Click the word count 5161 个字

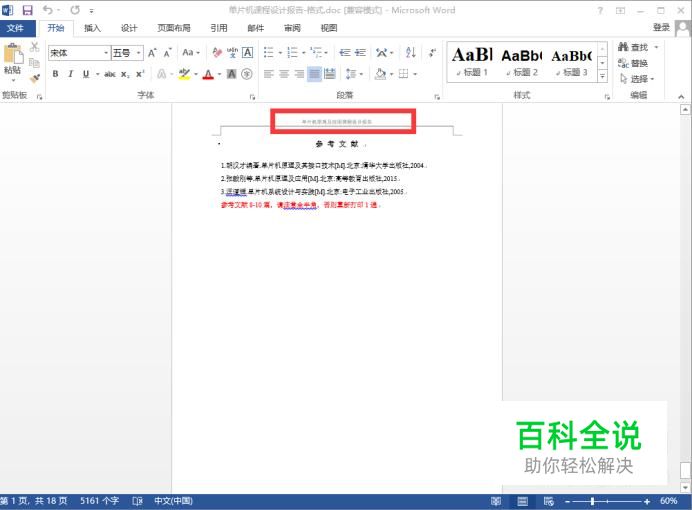point(99,501)
